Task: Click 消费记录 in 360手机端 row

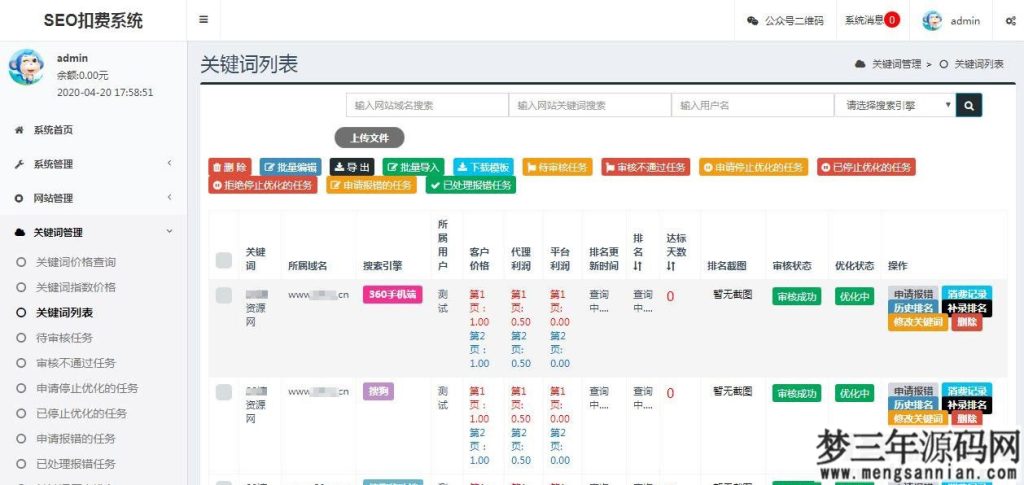Action: [x=967, y=293]
